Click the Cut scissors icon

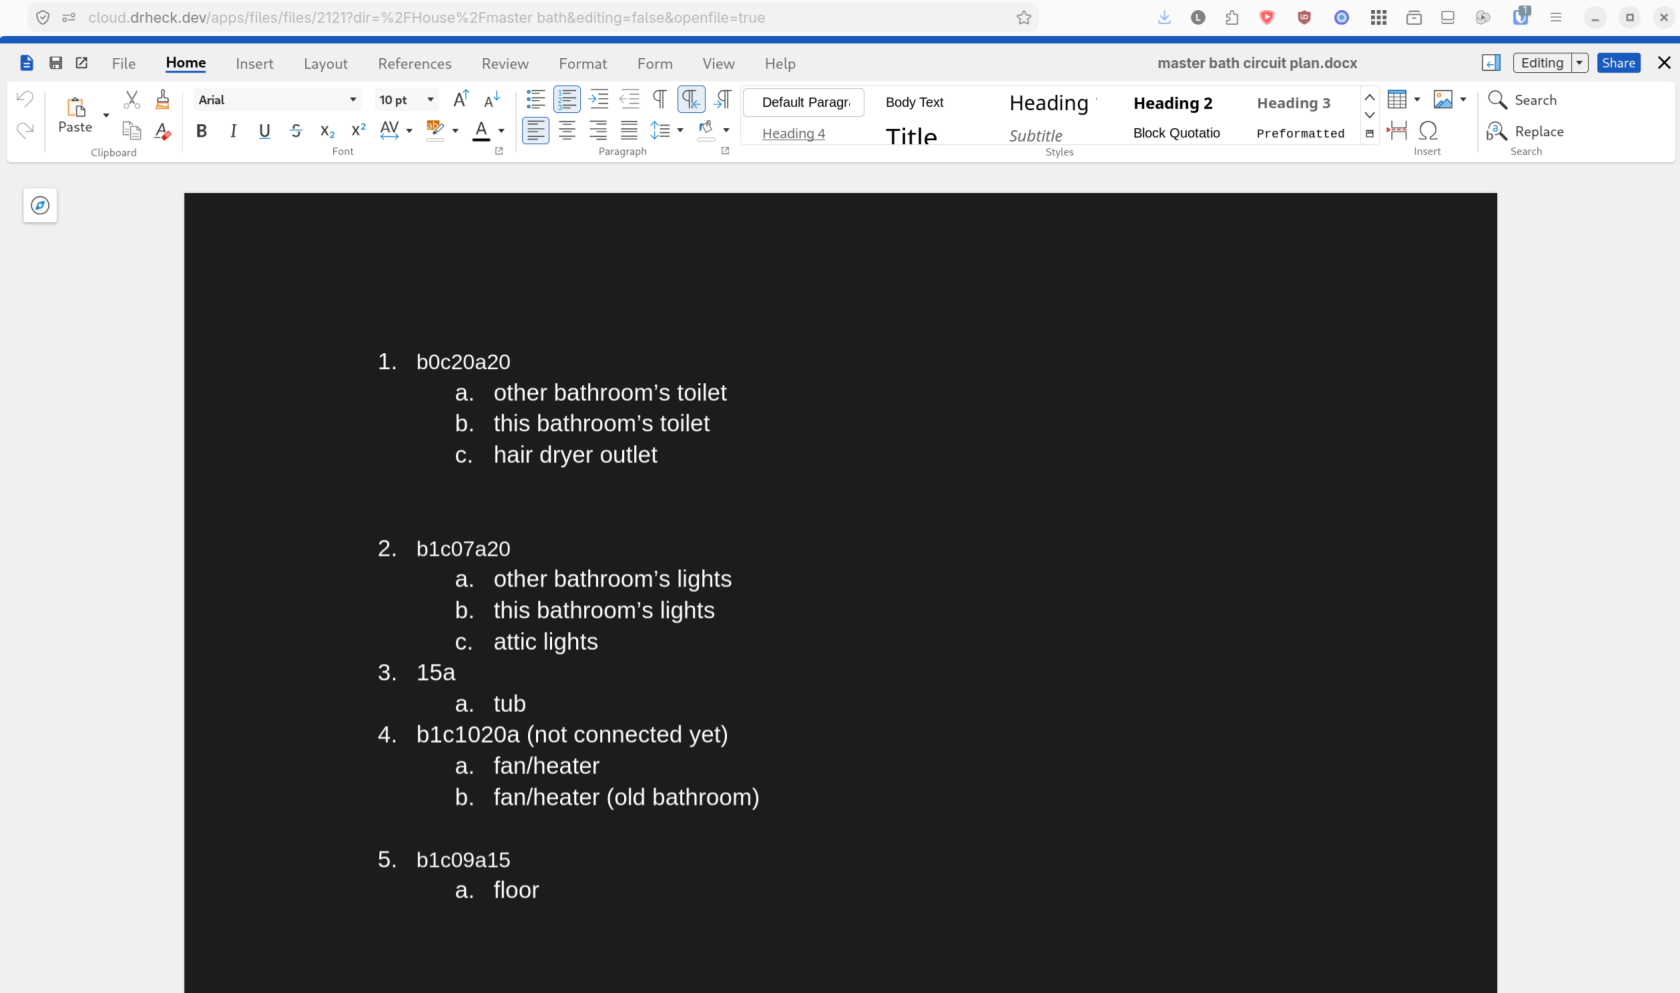(132, 99)
